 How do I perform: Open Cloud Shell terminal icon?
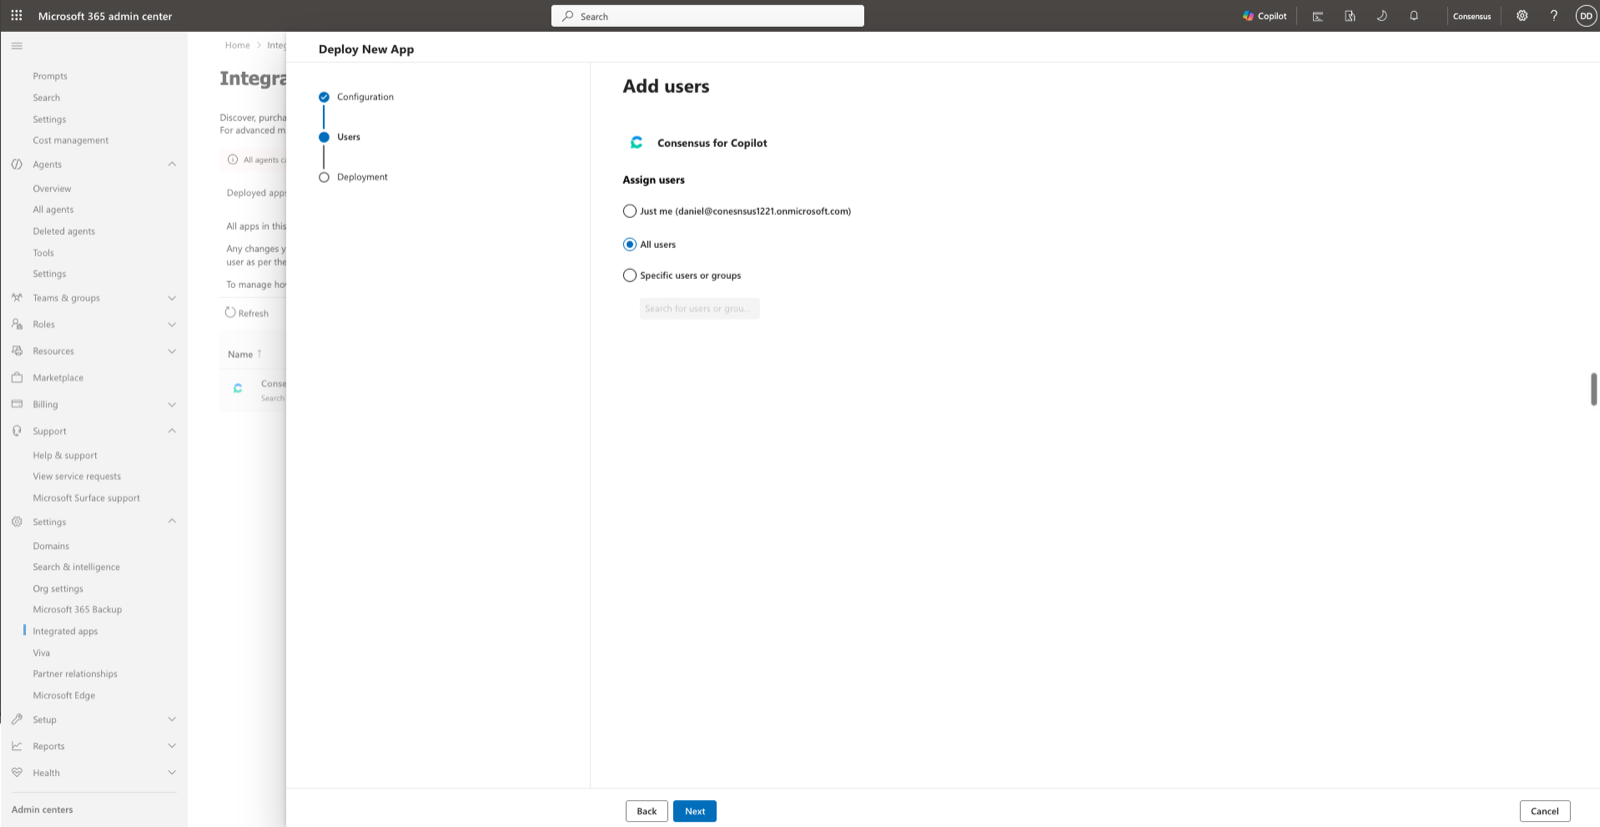pos(1318,16)
